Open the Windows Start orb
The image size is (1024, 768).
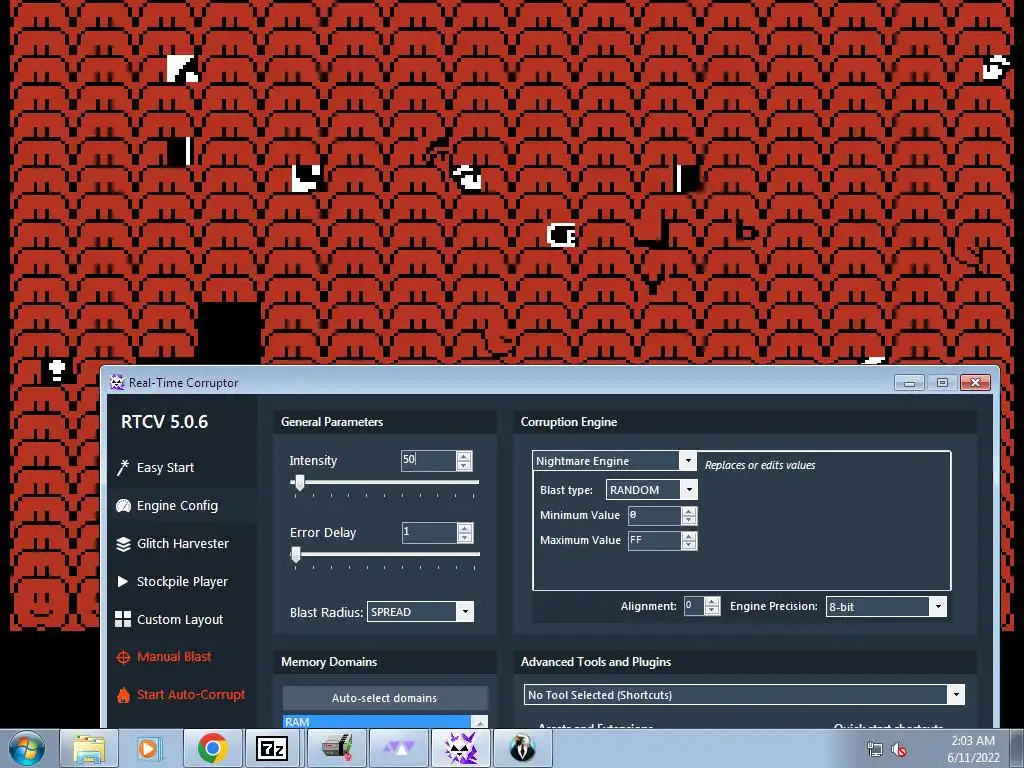(x=26, y=748)
